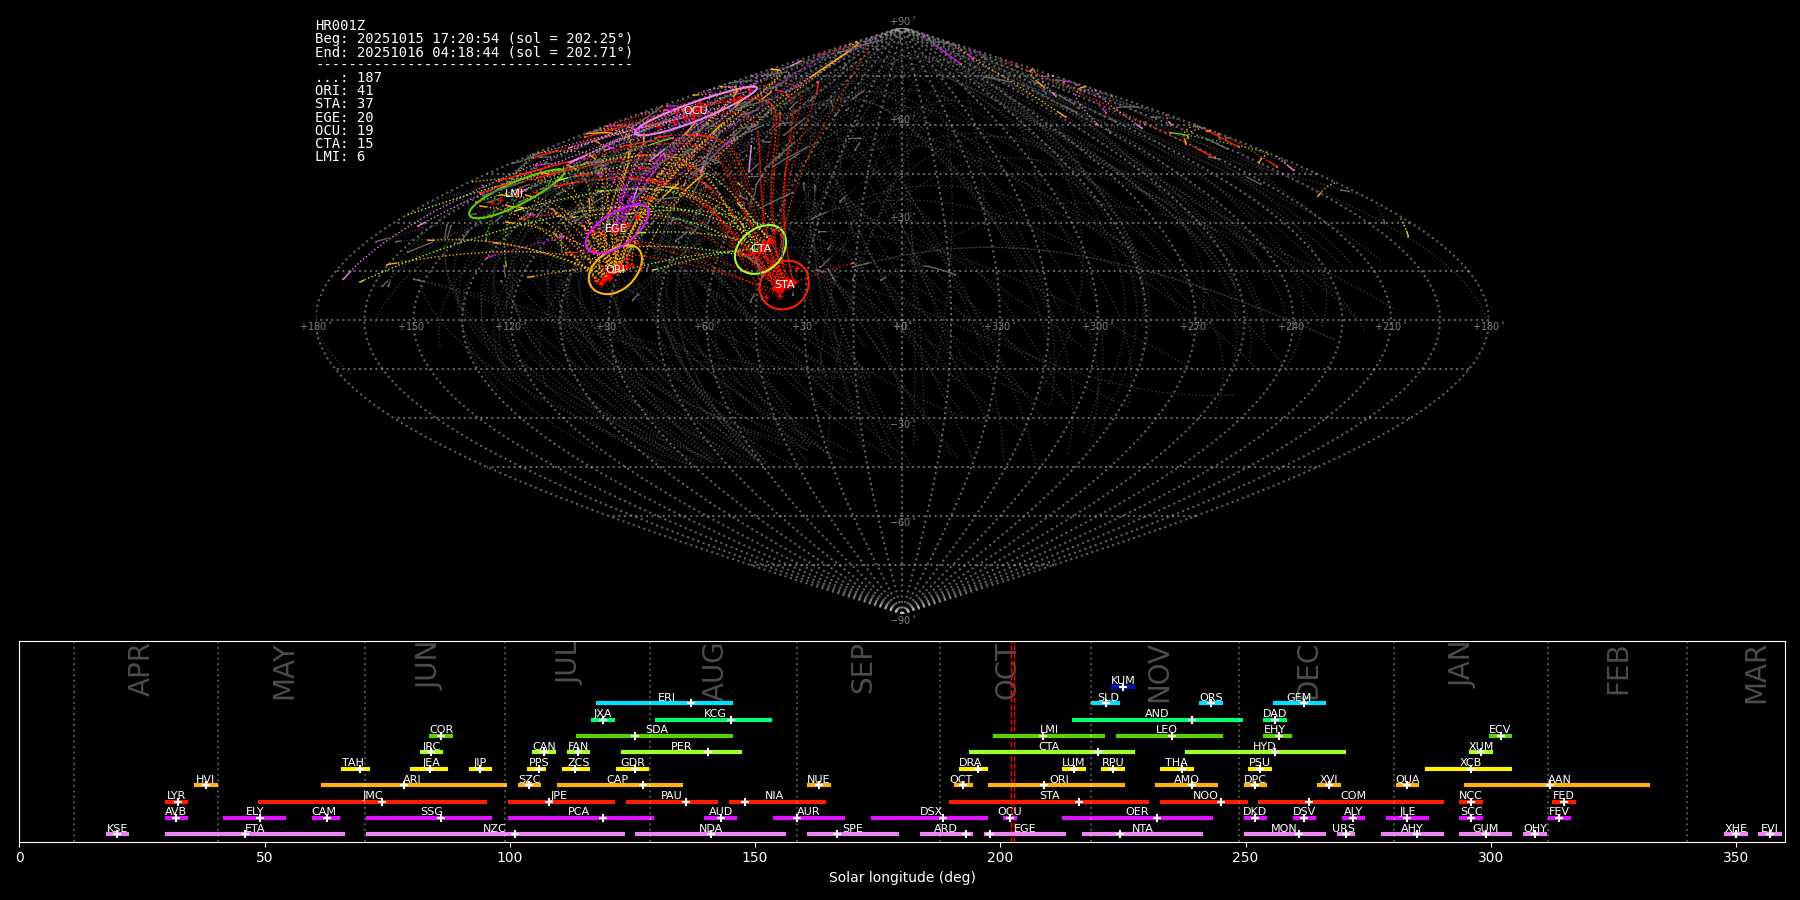Screen dimensions: 1800x900
Task: Click the +90 north pole label
Action: [901, 22]
